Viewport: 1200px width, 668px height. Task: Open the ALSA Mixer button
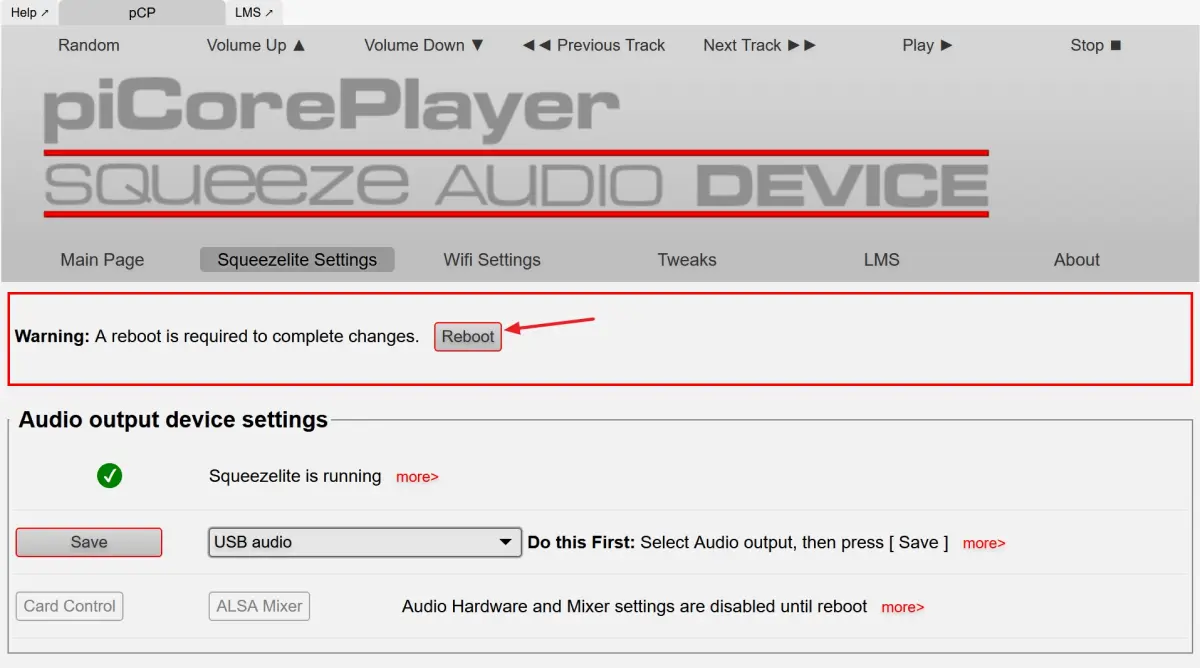259,606
